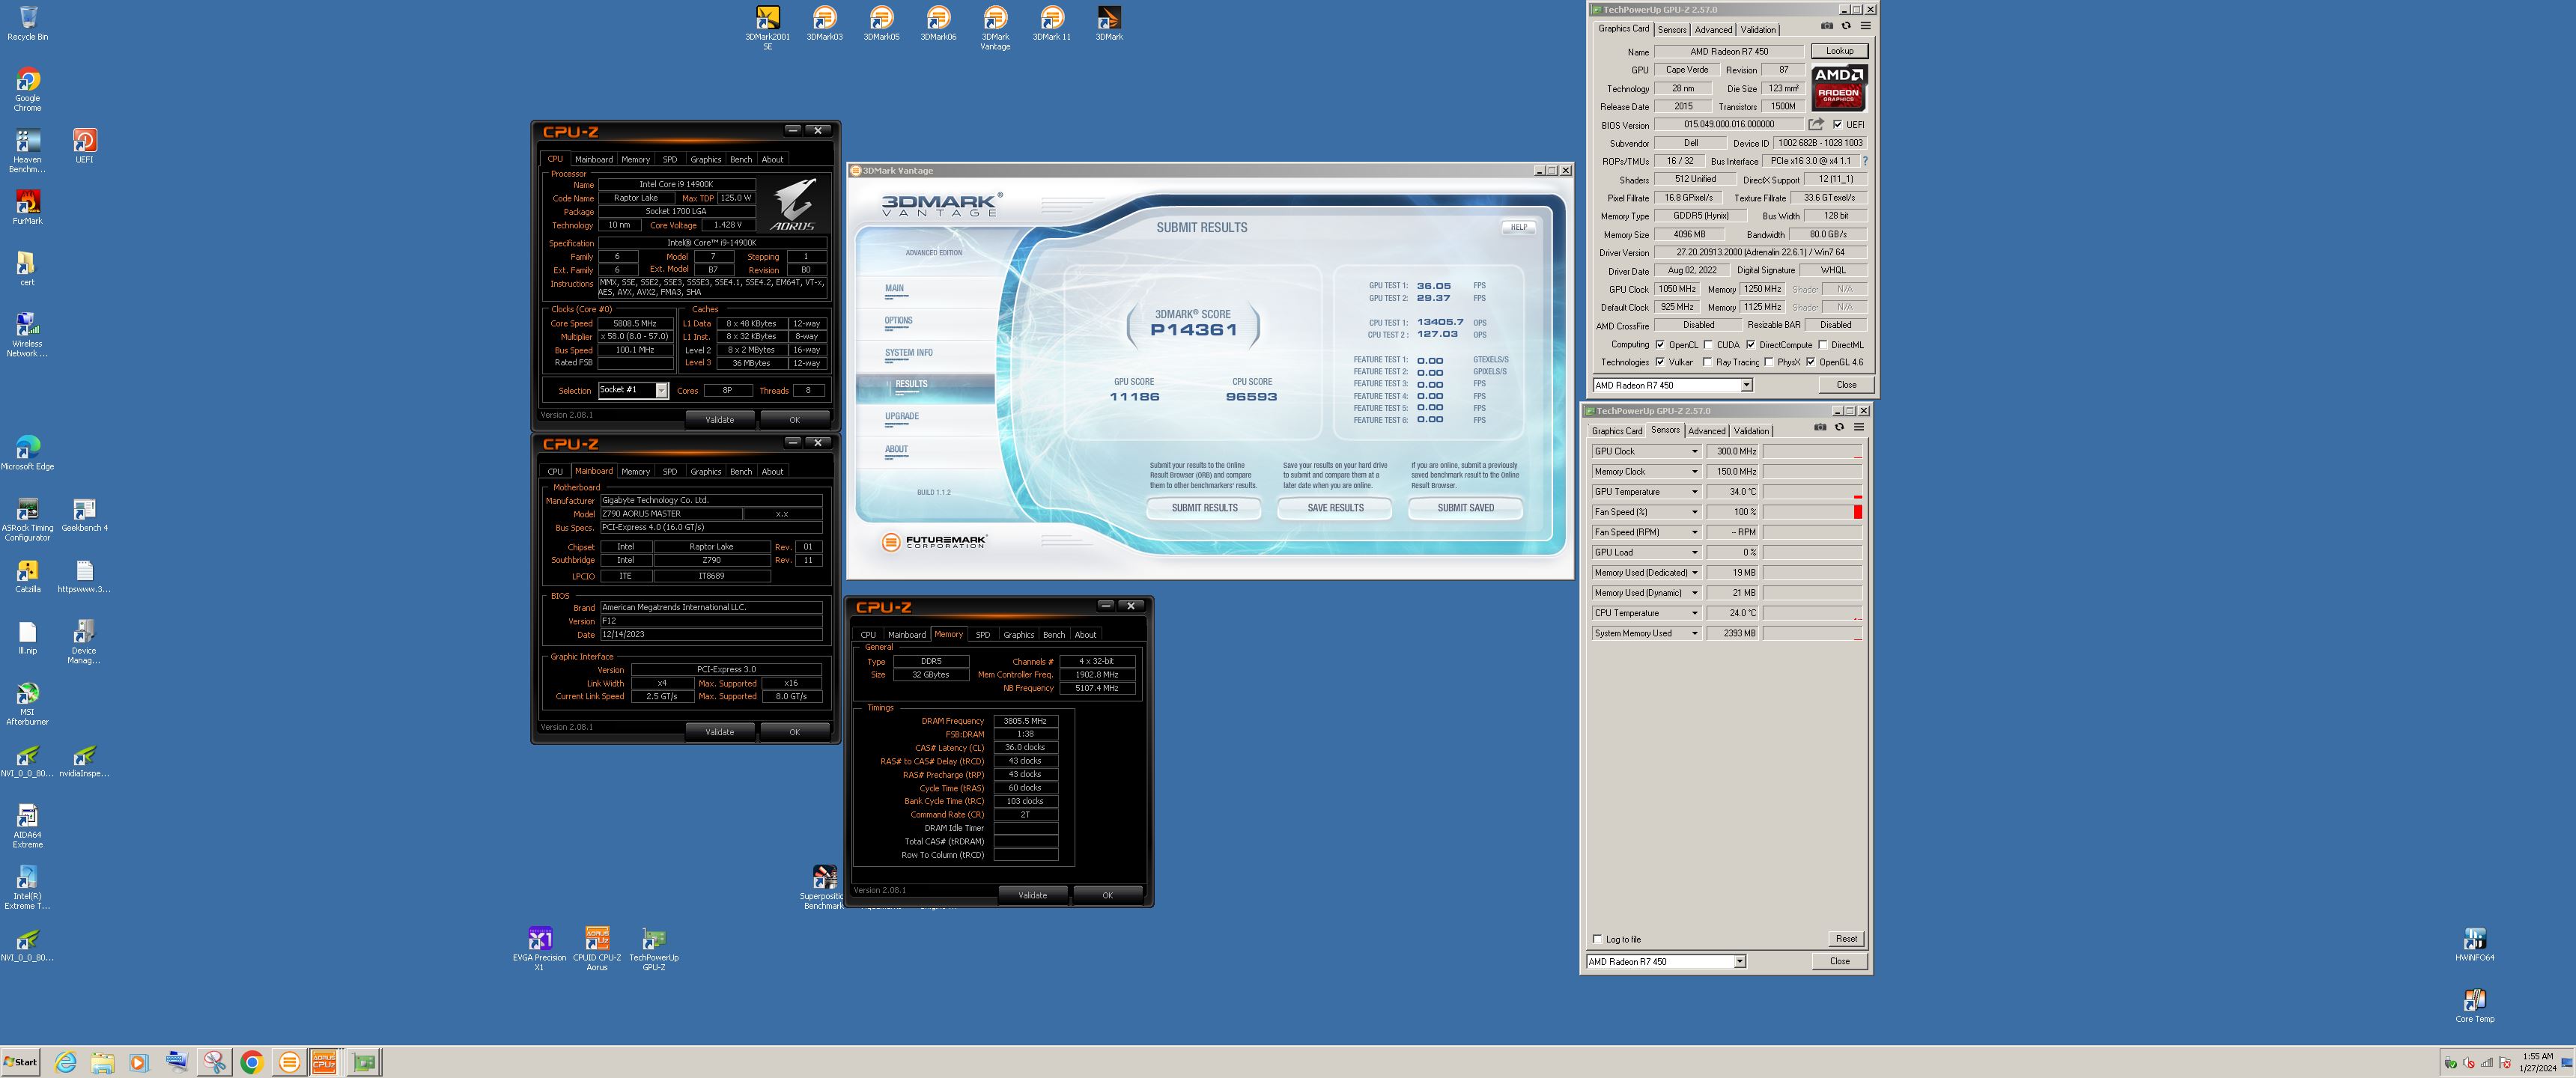Click SUBMIT SAVED button in 3DMark Vantage
This screenshot has width=2576, height=1078.
click(x=1465, y=508)
